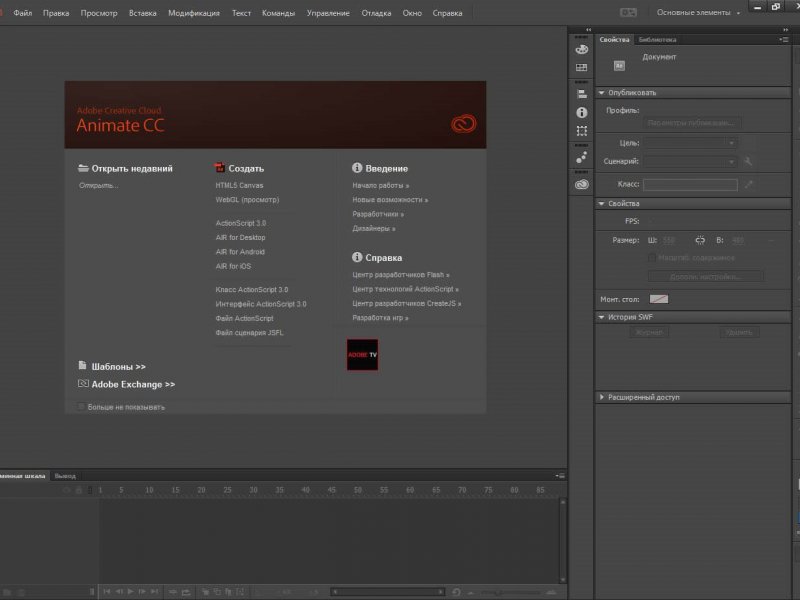Screen dimensions: 800x600
Task: Click the reset timeline zoom icon
Action: tap(456, 592)
